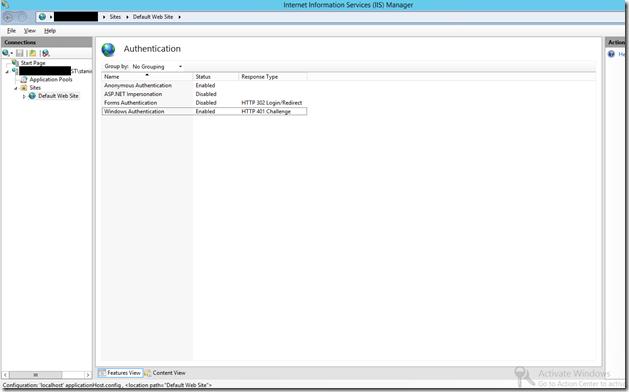Viewport: 629px width, 392px height.
Task: Select Default Web Site in address breadcrumb
Action: tap(153, 17)
